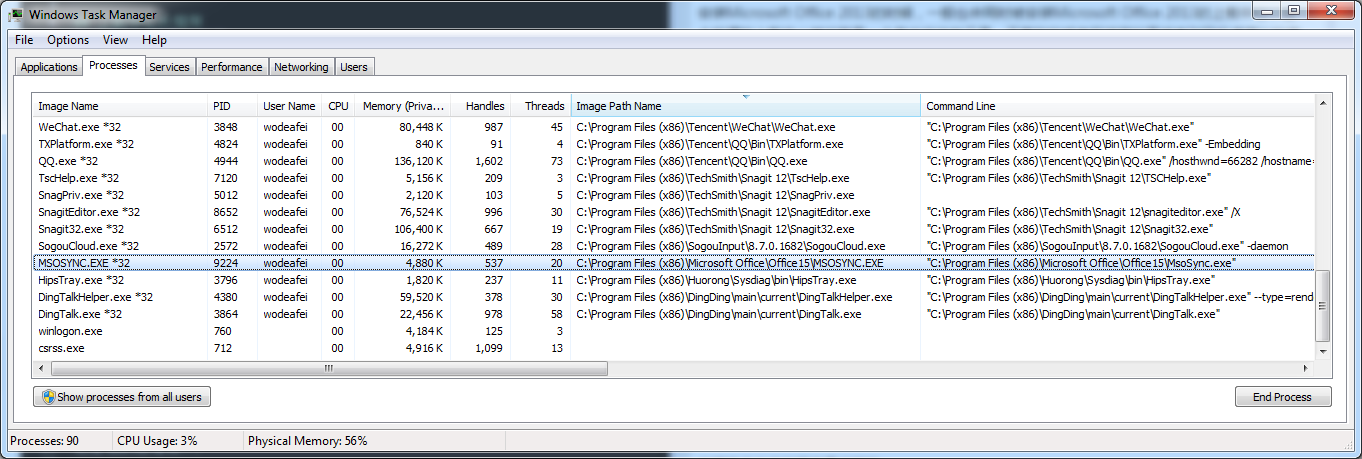Screen dimensions: 1362x459
Task: Click Physical Memory: 56% in status bar
Action: (x=307, y=440)
